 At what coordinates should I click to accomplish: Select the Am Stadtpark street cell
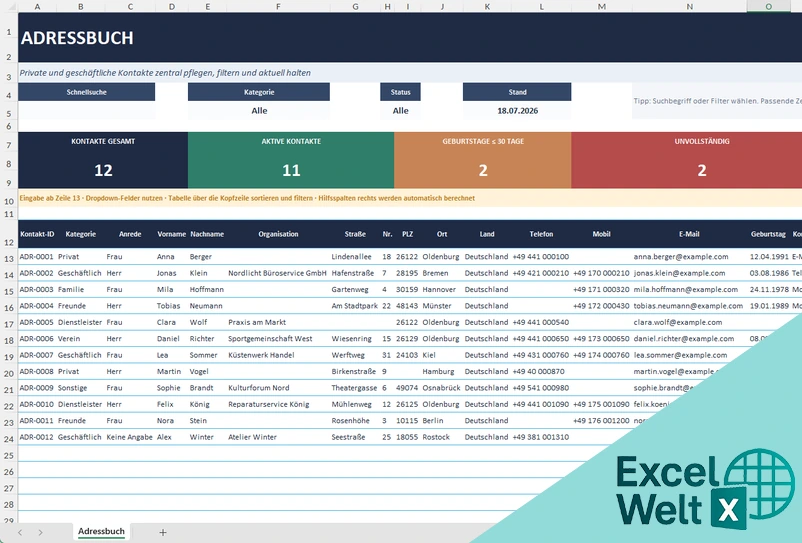(x=355, y=306)
